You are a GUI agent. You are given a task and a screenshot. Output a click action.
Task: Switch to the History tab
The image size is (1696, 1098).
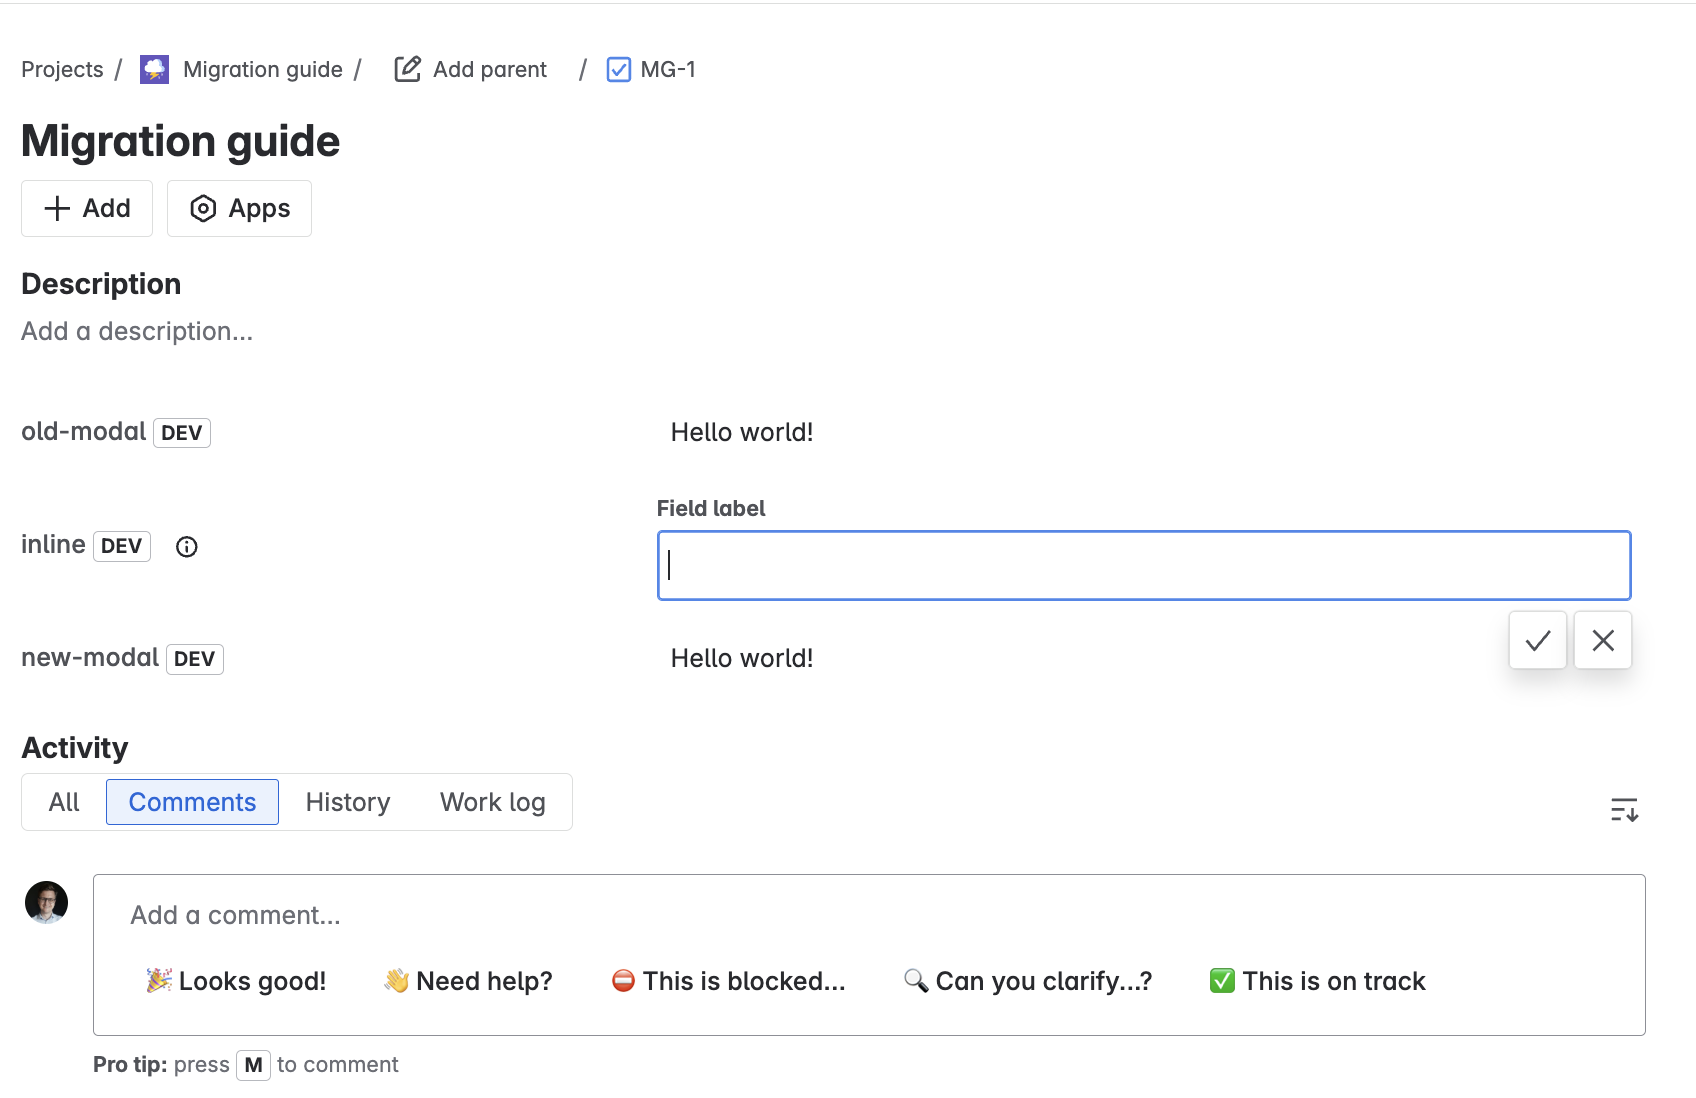click(x=347, y=801)
